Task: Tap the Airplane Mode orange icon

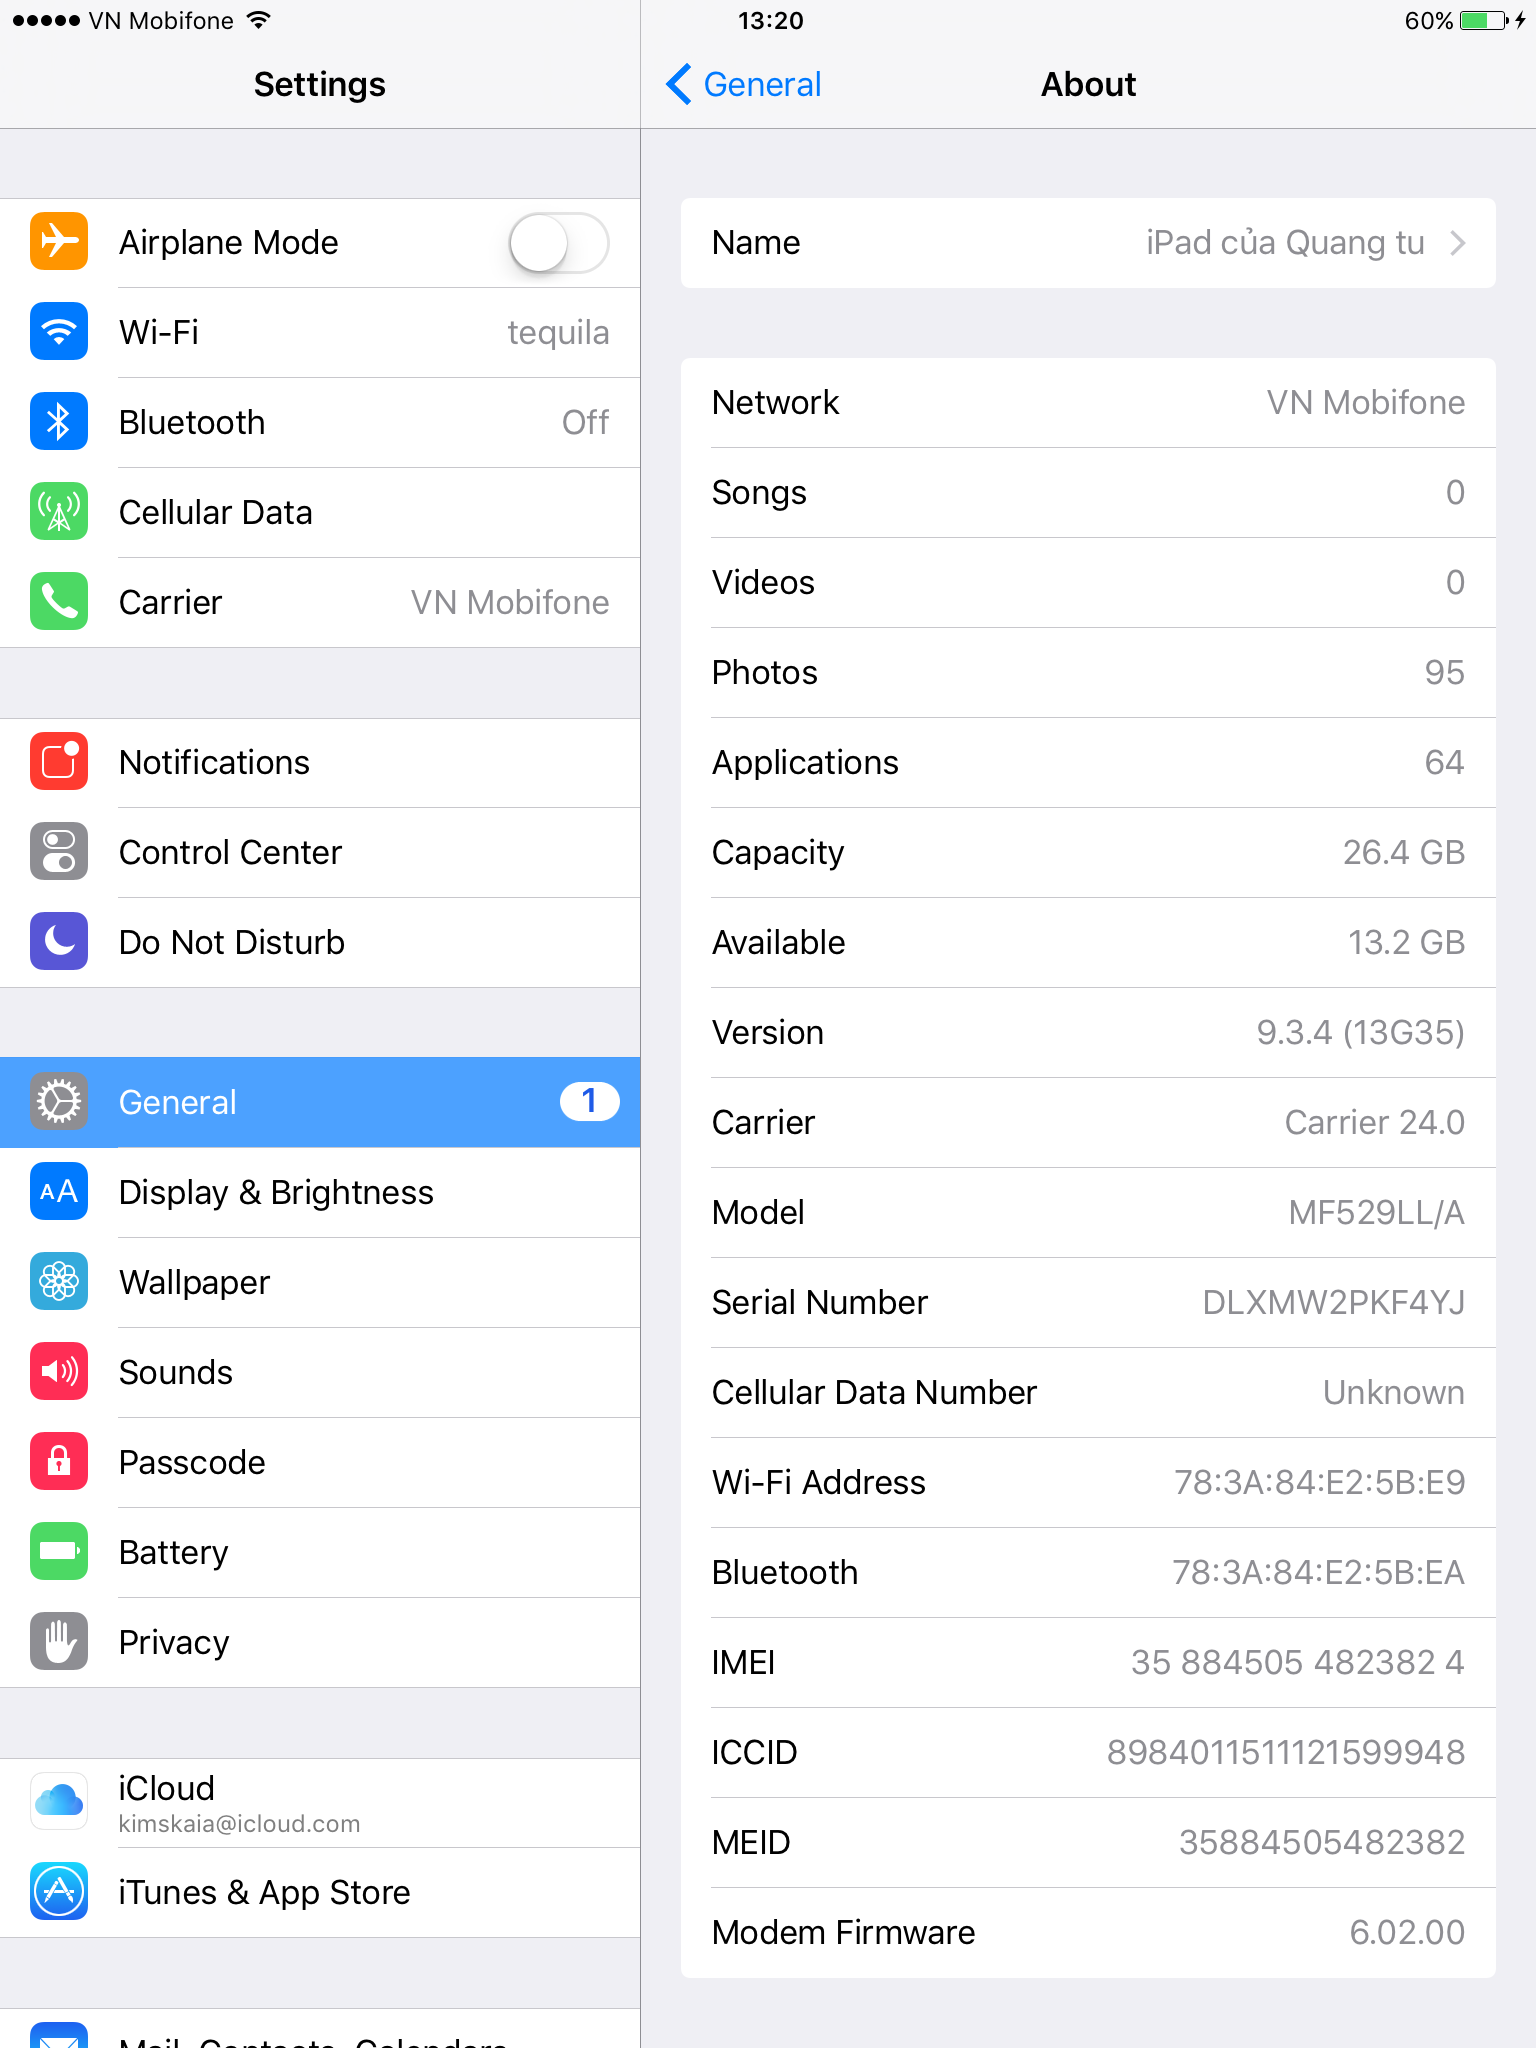Action: pyautogui.click(x=59, y=242)
